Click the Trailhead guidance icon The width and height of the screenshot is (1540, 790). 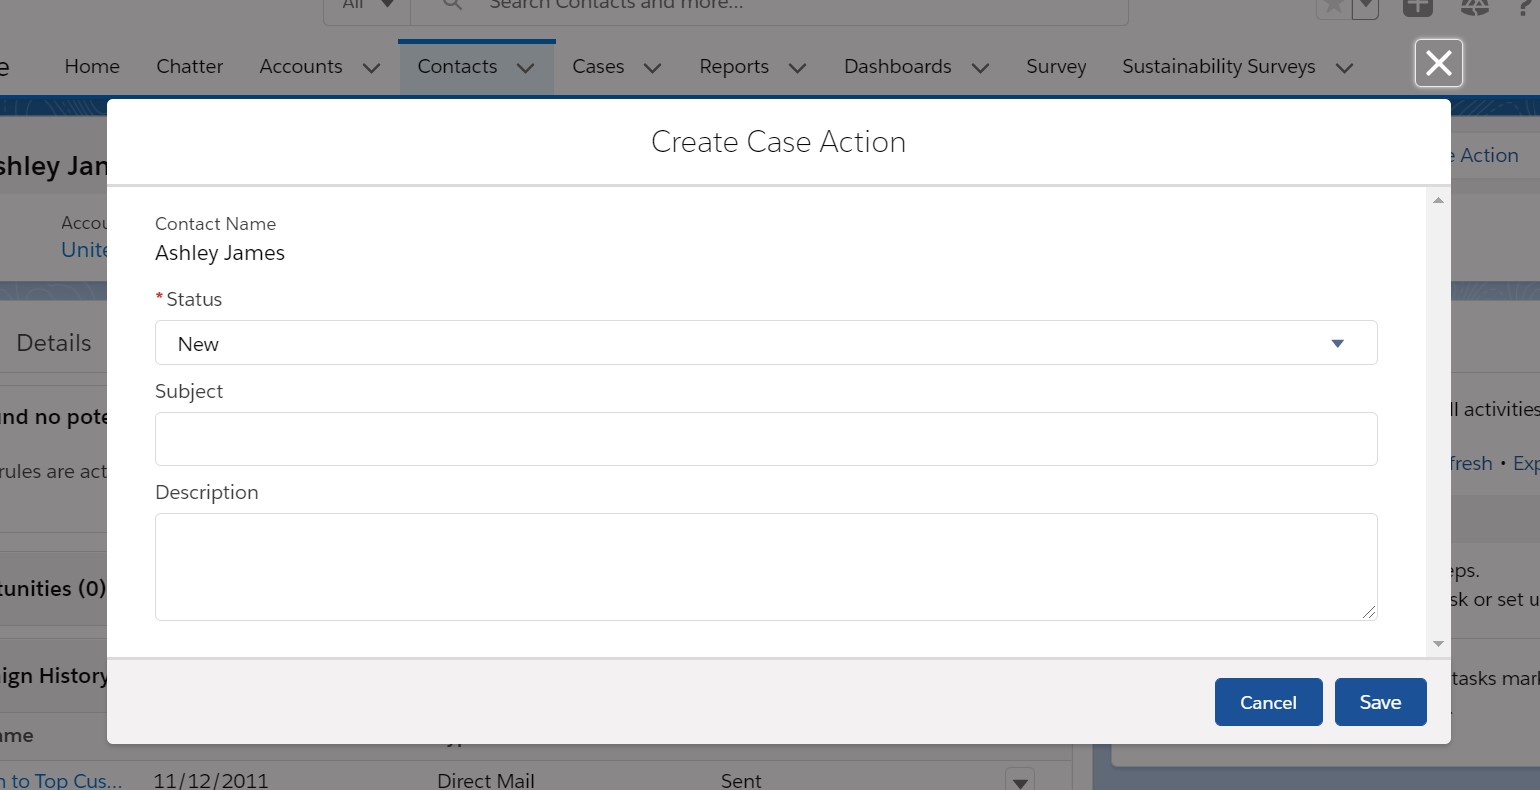[x=1475, y=7]
